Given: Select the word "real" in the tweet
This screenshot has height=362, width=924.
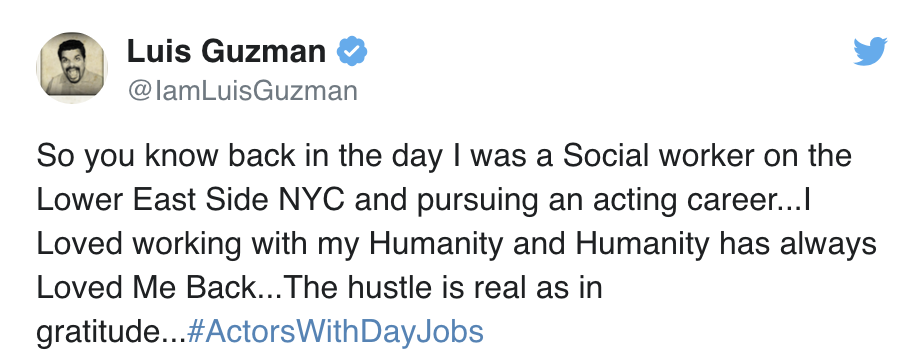Looking at the screenshot, I should pos(506,289).
